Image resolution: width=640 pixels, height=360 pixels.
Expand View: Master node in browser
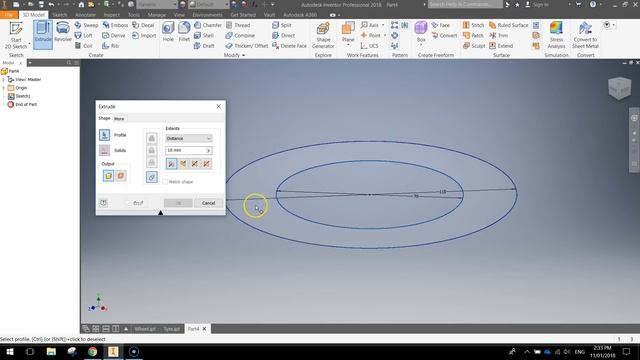4,79
